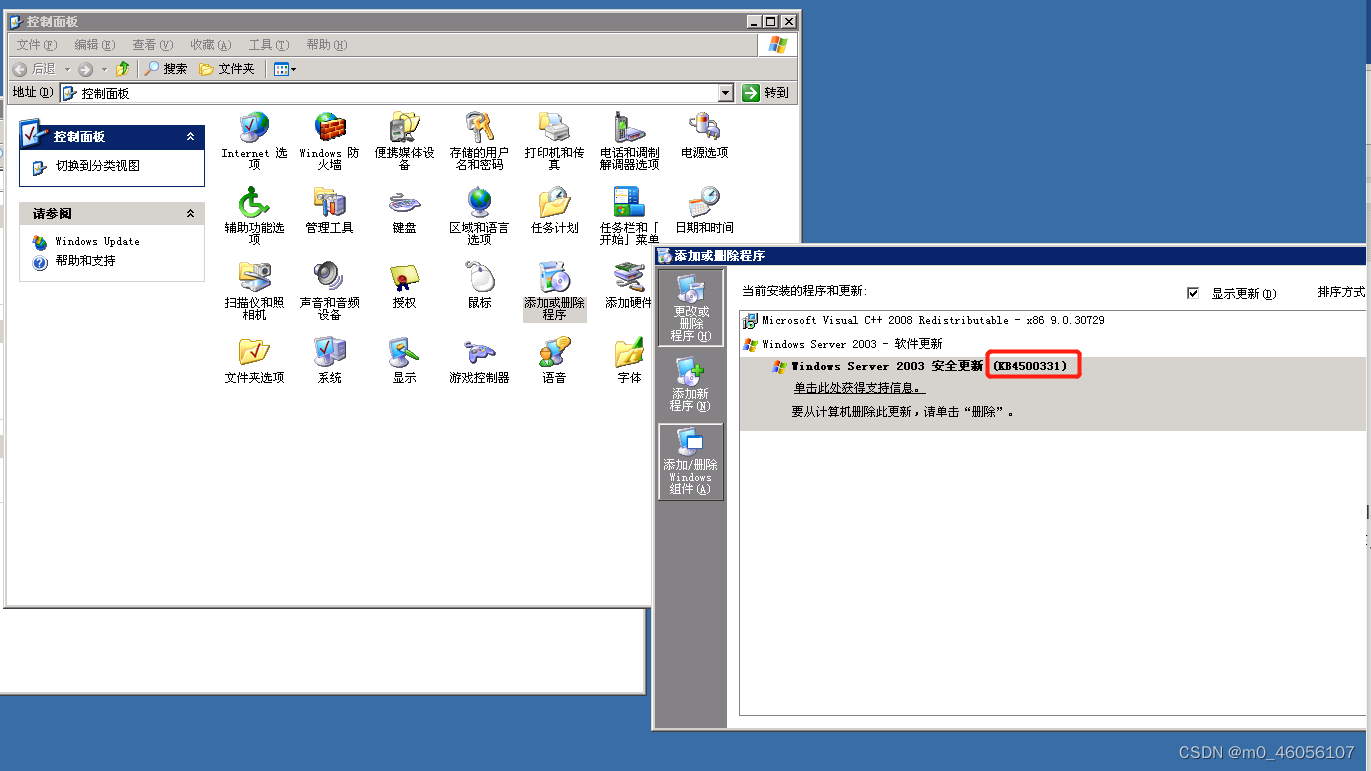This screenshot has height=771, width=1371.
Task: Click 切换到分类视图 link
Action: coord(97,166)
